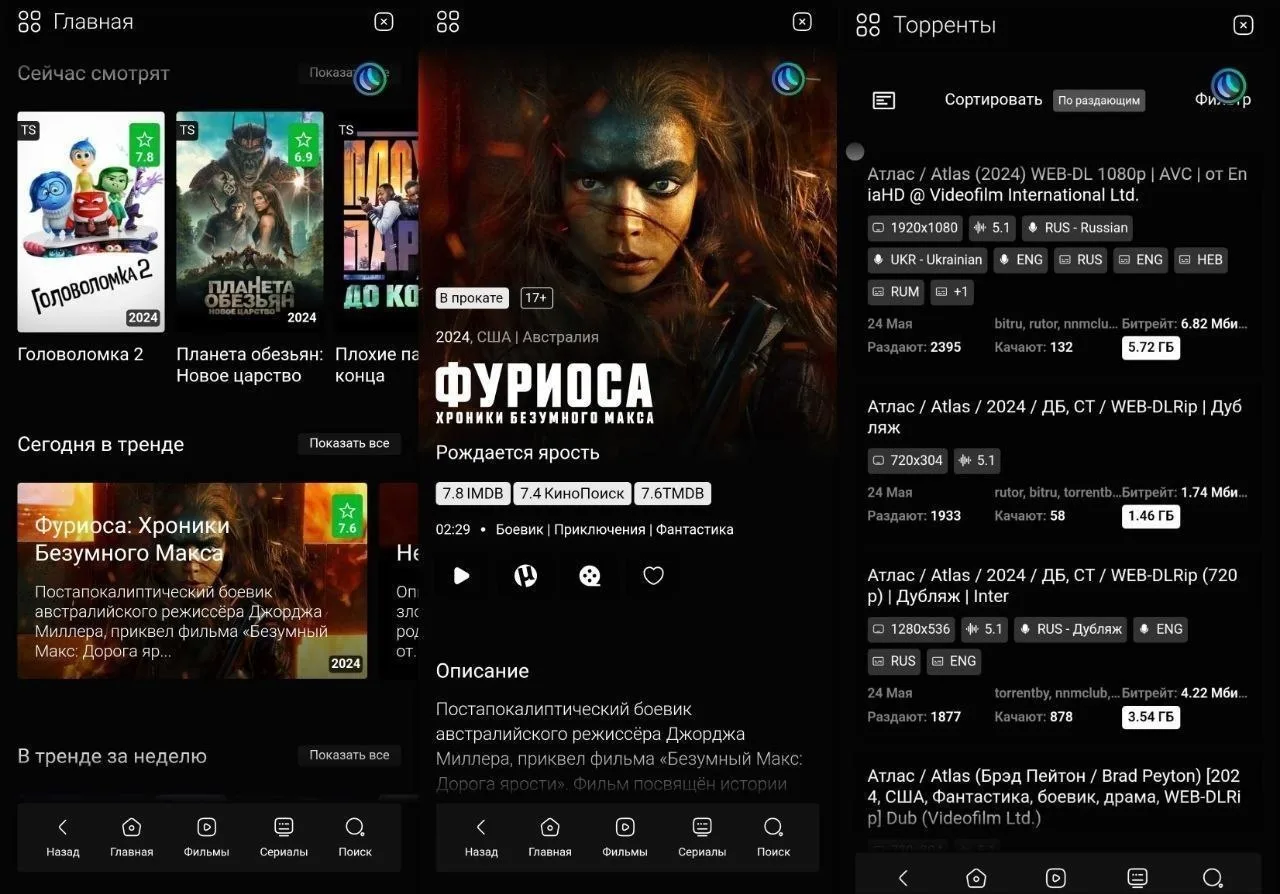Click the list view icon left of Сортировать
1280x894 pixels.
(x=884, y=100)
